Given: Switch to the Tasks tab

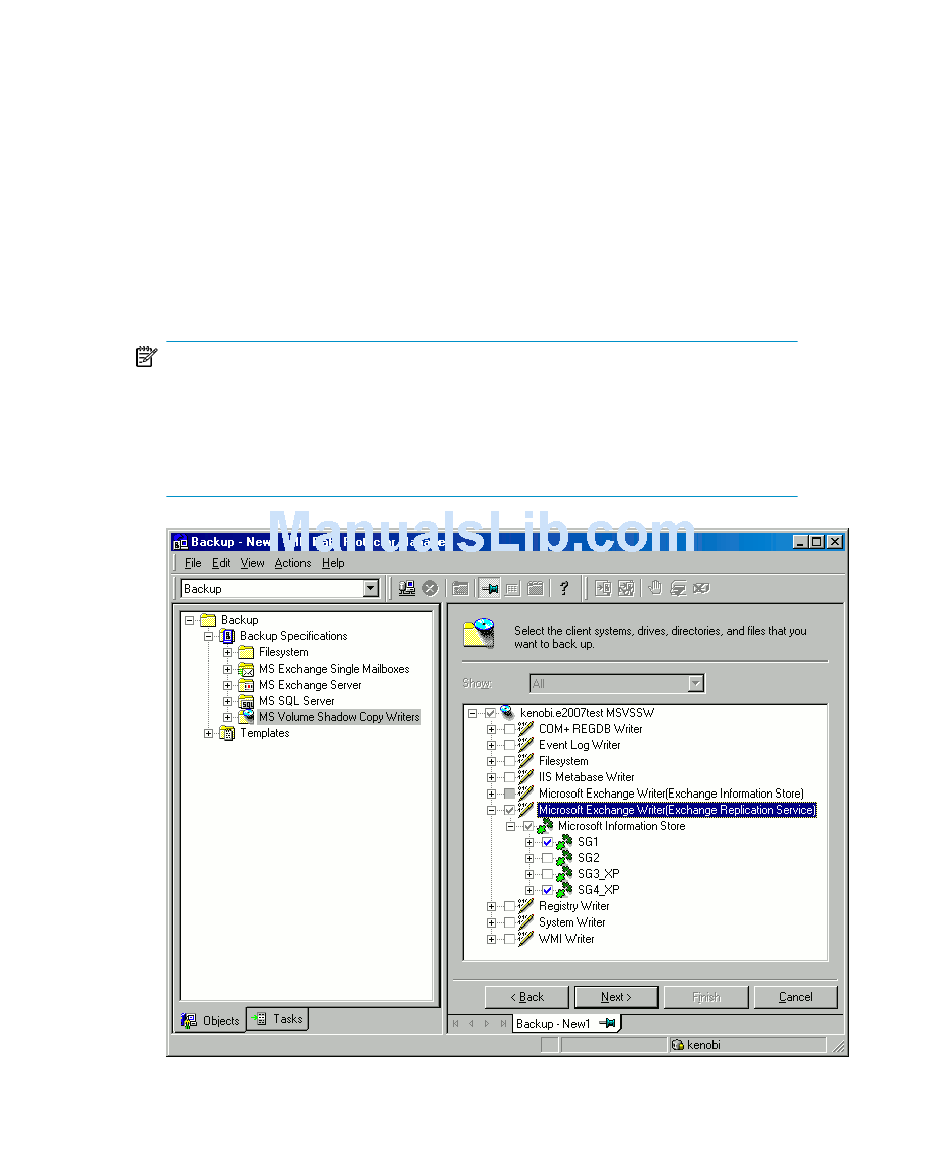Looking at the screenshot, I should pos(278,1019).
